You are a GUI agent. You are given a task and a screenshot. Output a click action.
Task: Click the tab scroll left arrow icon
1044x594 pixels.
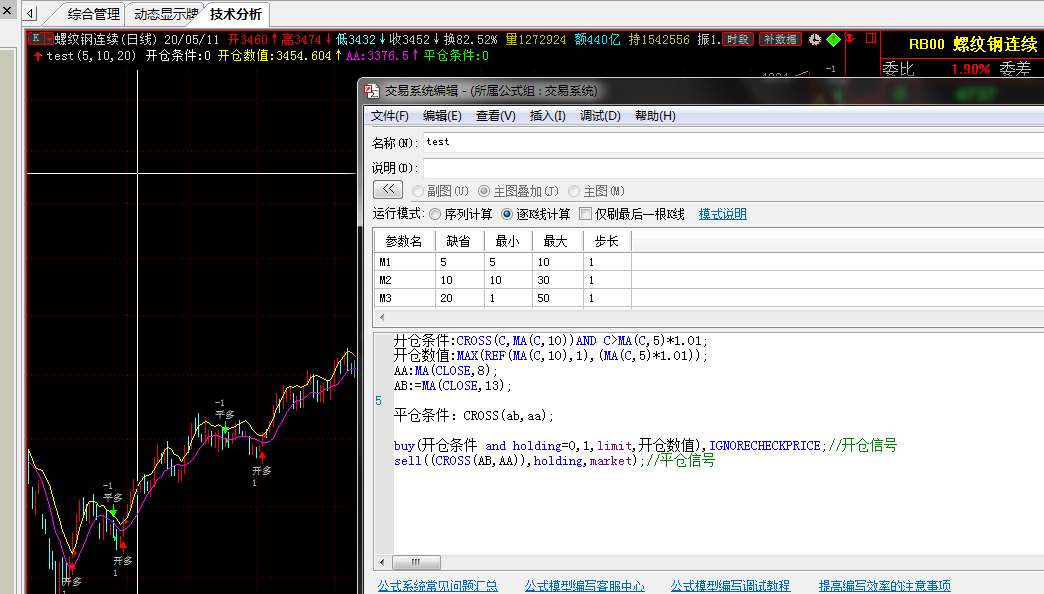[31, 13]
